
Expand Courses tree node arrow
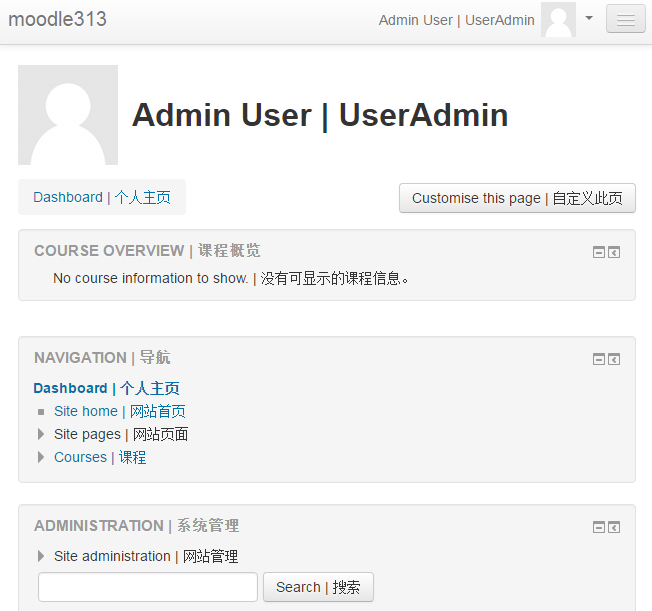(x=41, y=457)
